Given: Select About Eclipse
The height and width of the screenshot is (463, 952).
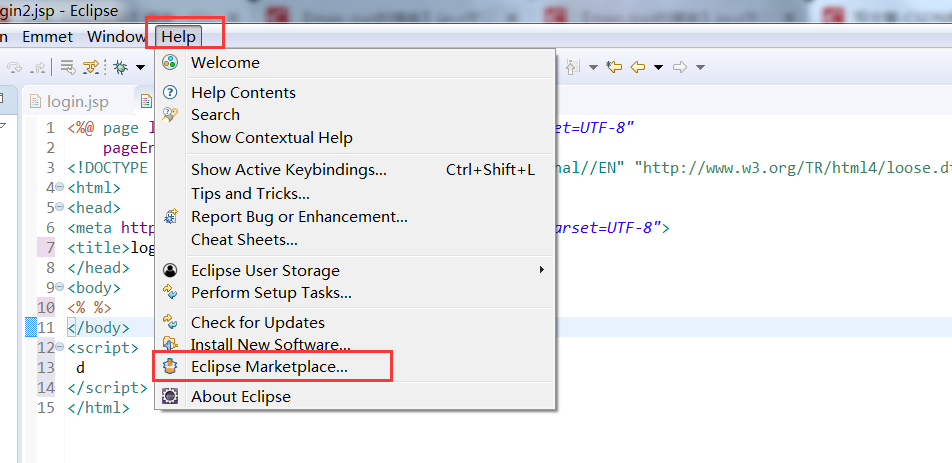Looking at the screenshot, I should (355, 397).
